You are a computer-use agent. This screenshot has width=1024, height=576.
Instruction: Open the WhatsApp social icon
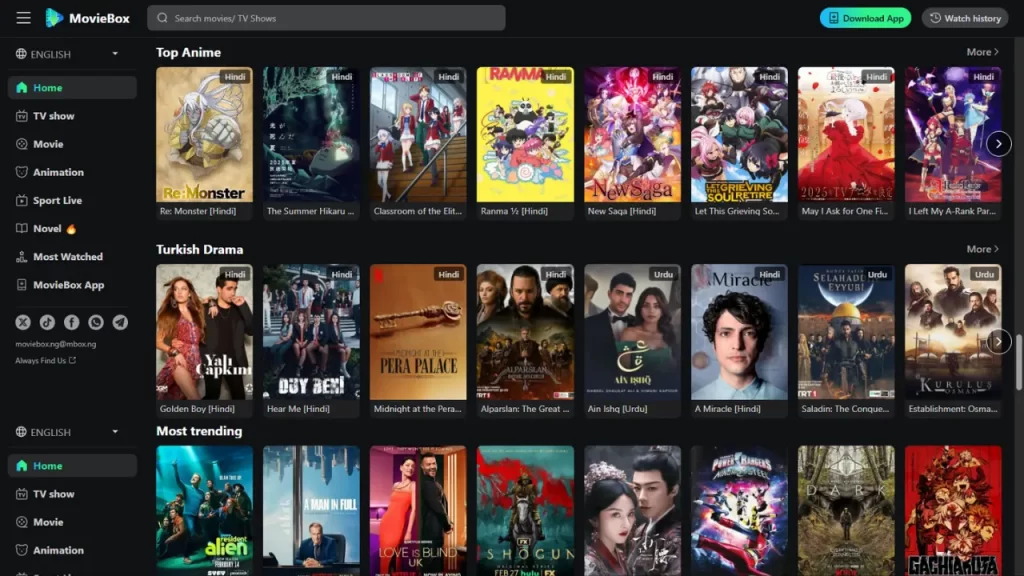96,322
